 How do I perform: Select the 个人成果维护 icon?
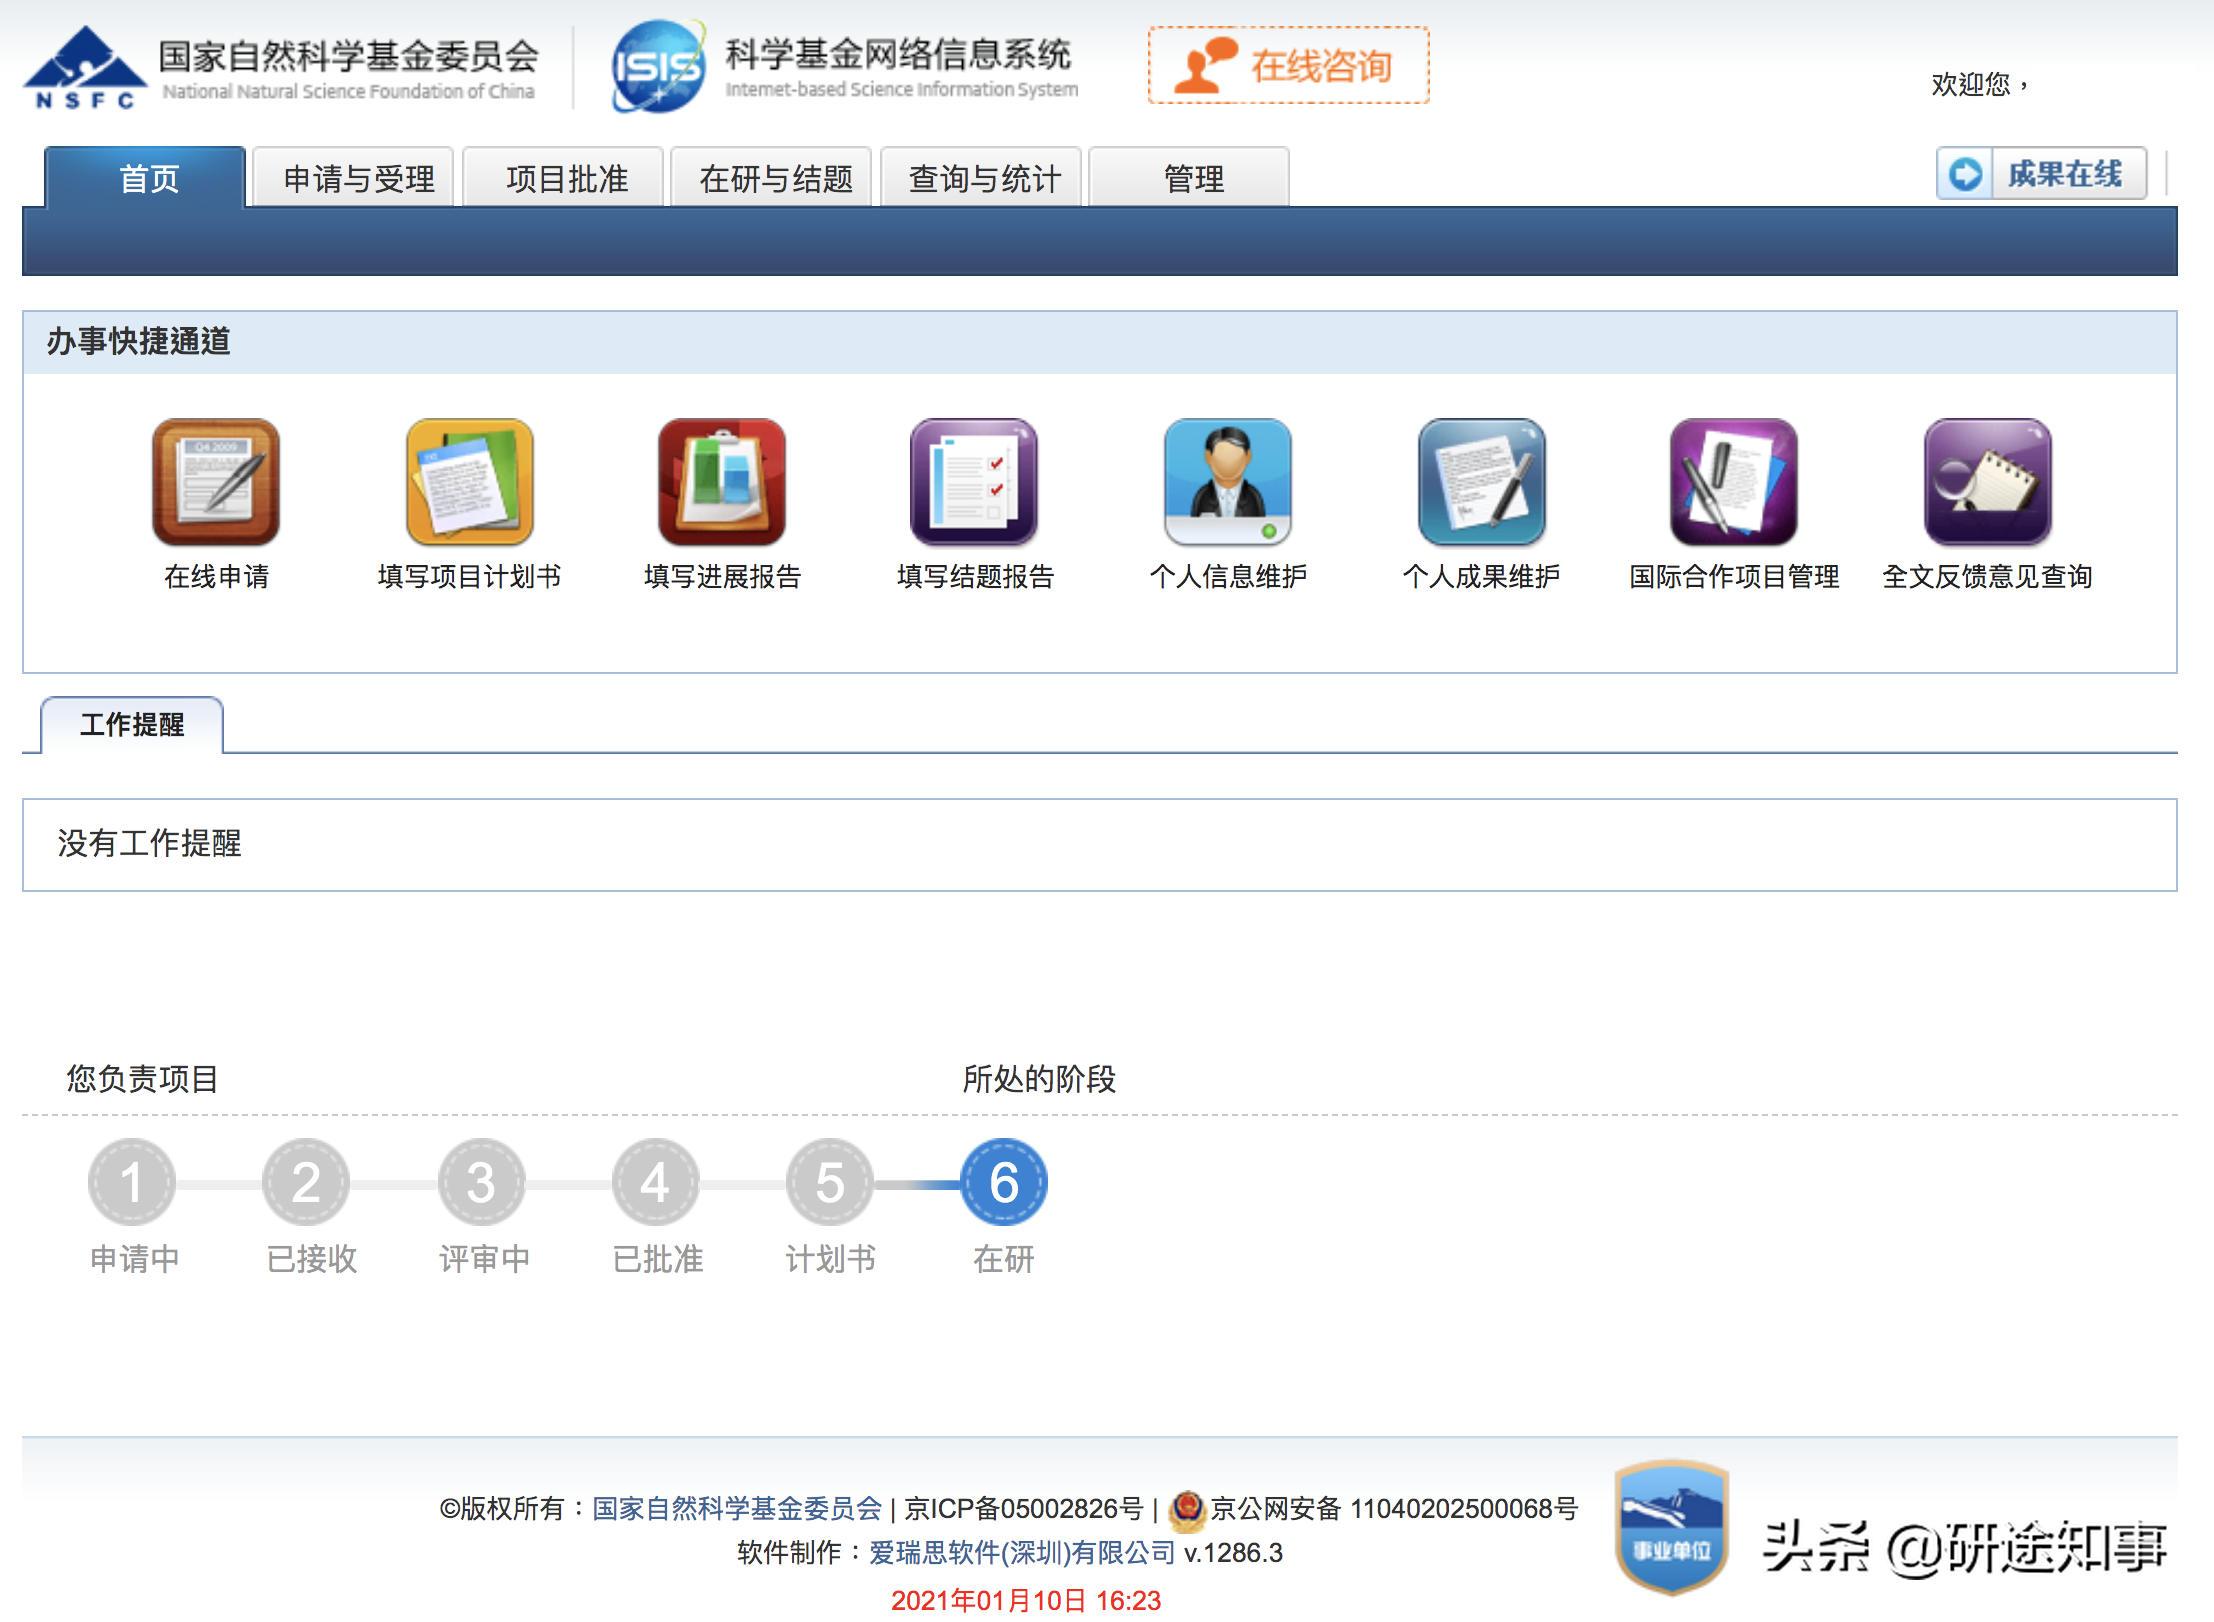(x=1480, y=484)
